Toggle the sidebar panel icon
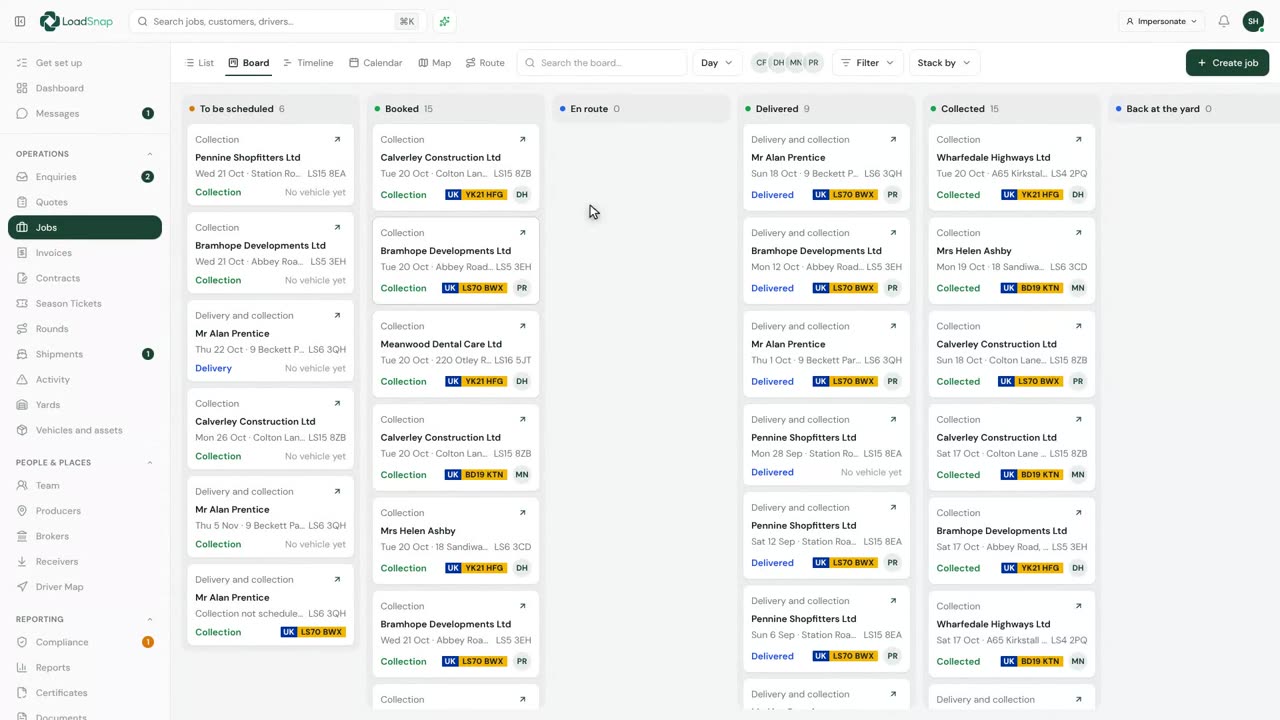Image resolution: width=1280 pixels, height=720 pixels. click(x=20, y=21)
